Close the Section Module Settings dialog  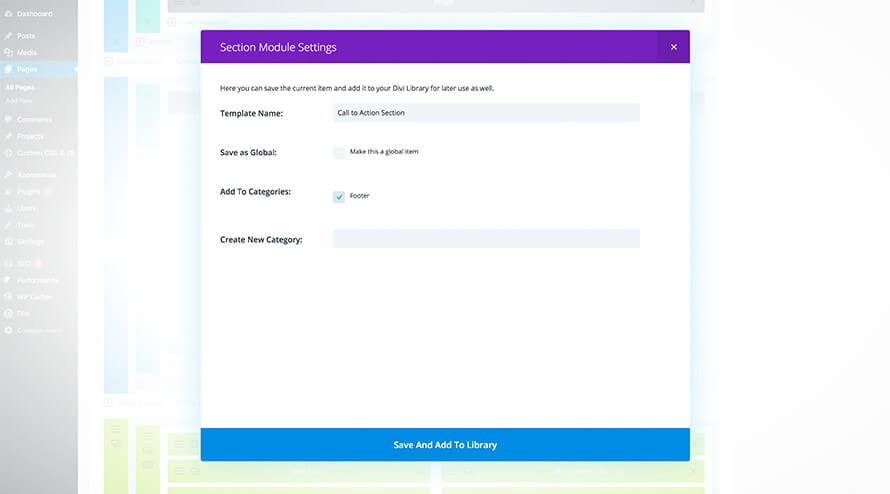(x=673, y=47)
